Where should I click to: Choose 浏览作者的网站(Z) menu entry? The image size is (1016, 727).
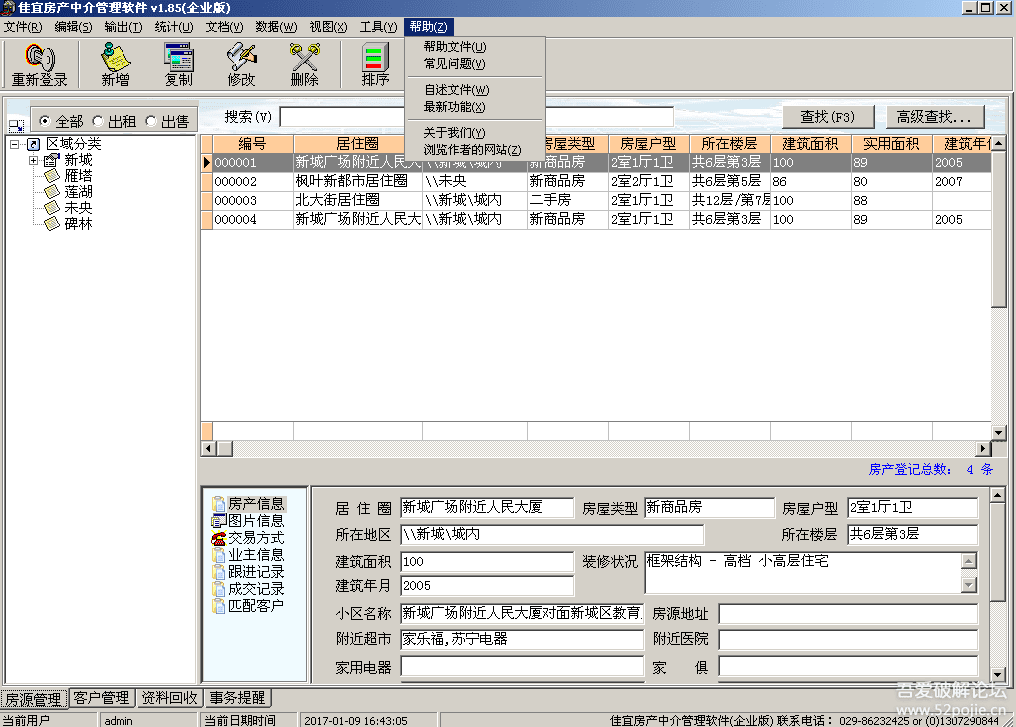click(472, 150)
